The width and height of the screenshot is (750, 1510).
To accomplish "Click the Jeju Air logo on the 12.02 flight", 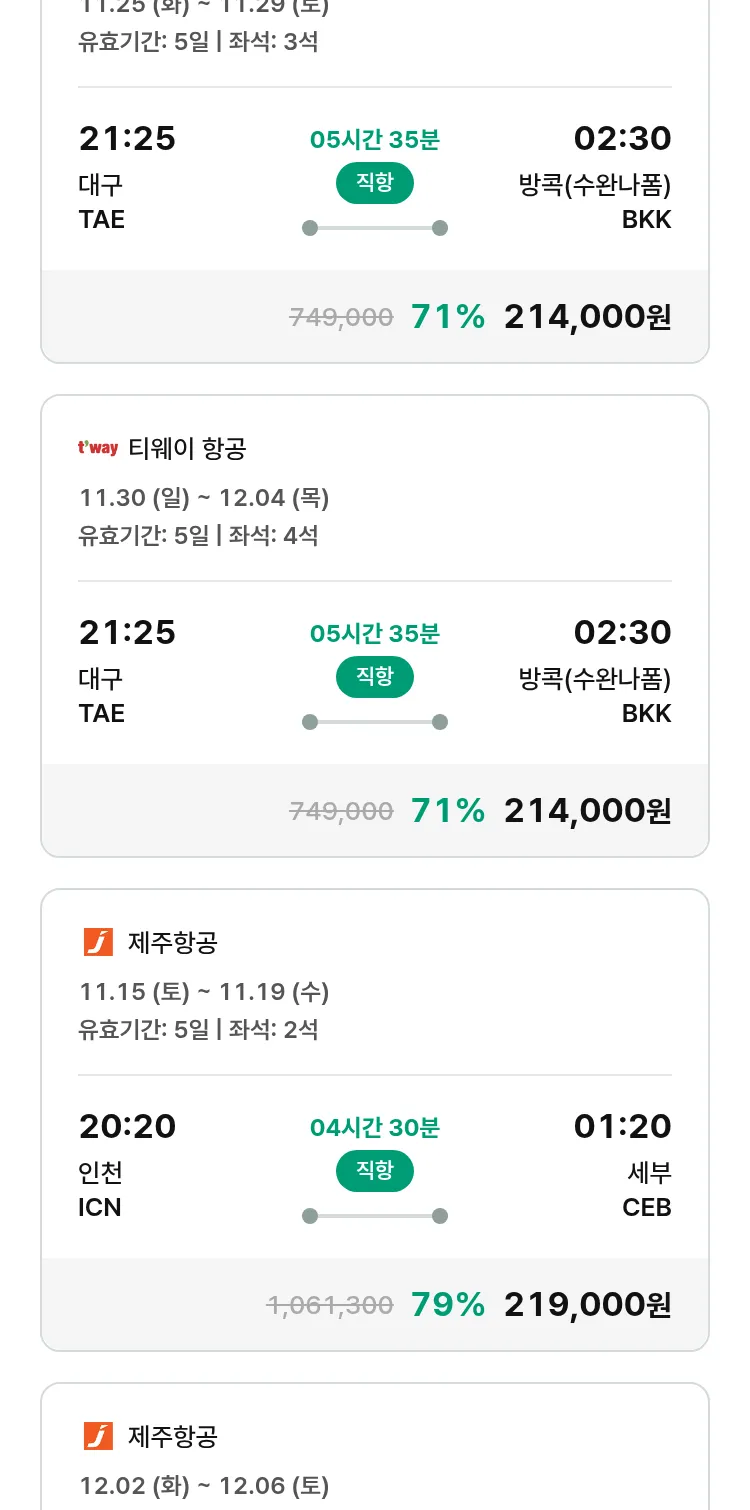I will pyautogui.click(x=98, y=1436).
